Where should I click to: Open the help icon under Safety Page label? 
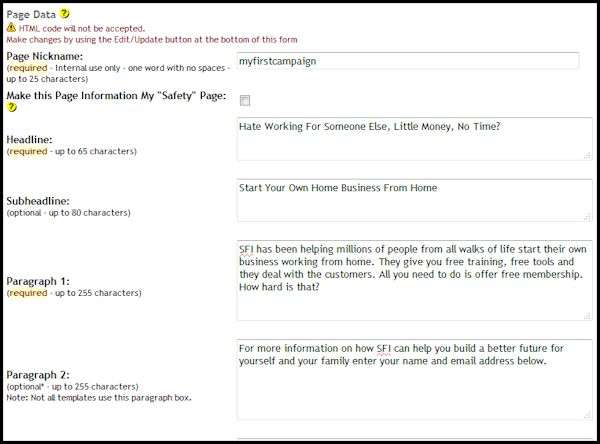tap(11, 107)
